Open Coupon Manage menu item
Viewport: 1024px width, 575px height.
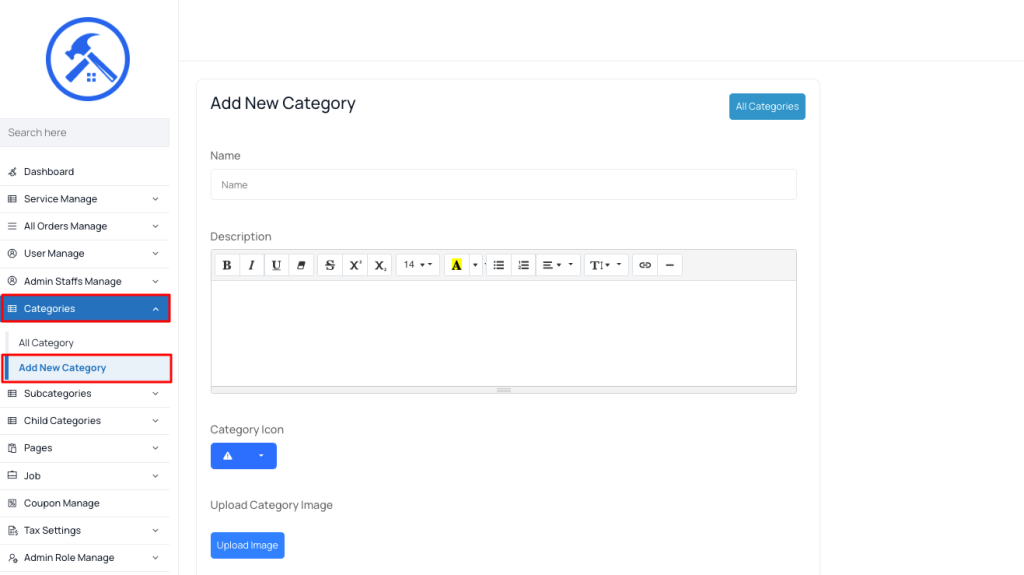85,503
